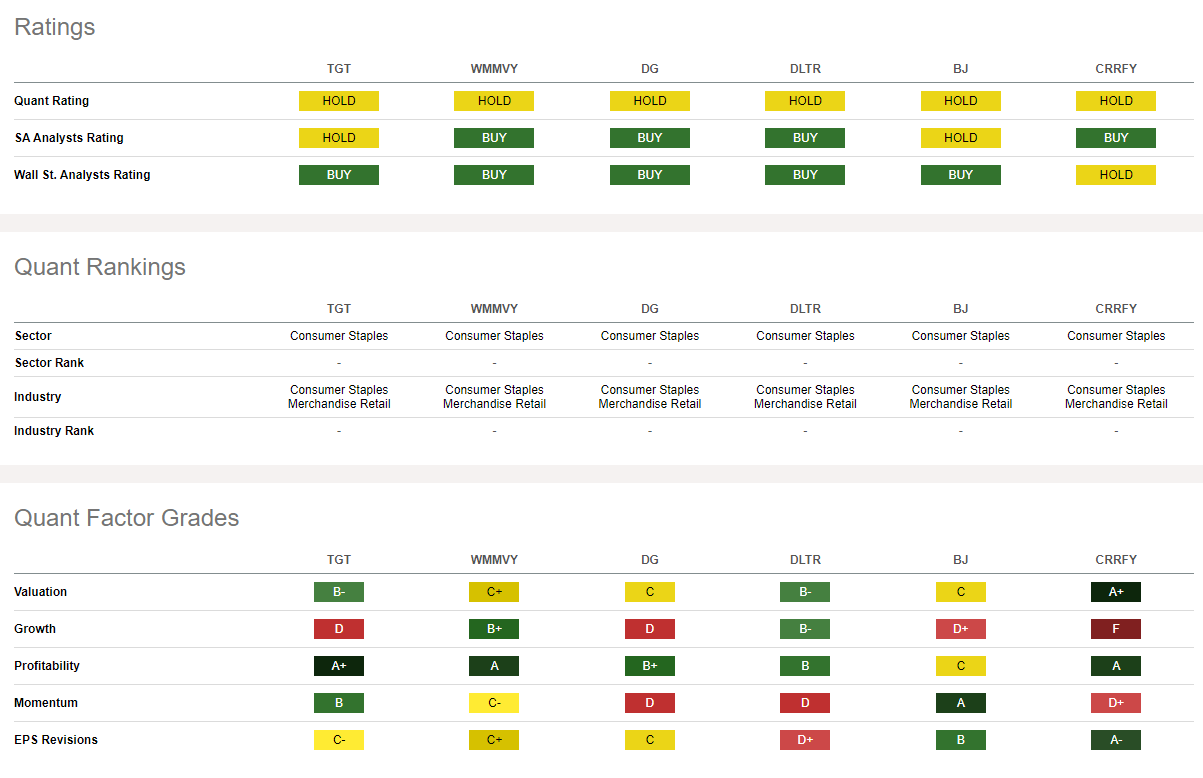
Task: Select the Growth row label
Action: click(x=35, y=629)
